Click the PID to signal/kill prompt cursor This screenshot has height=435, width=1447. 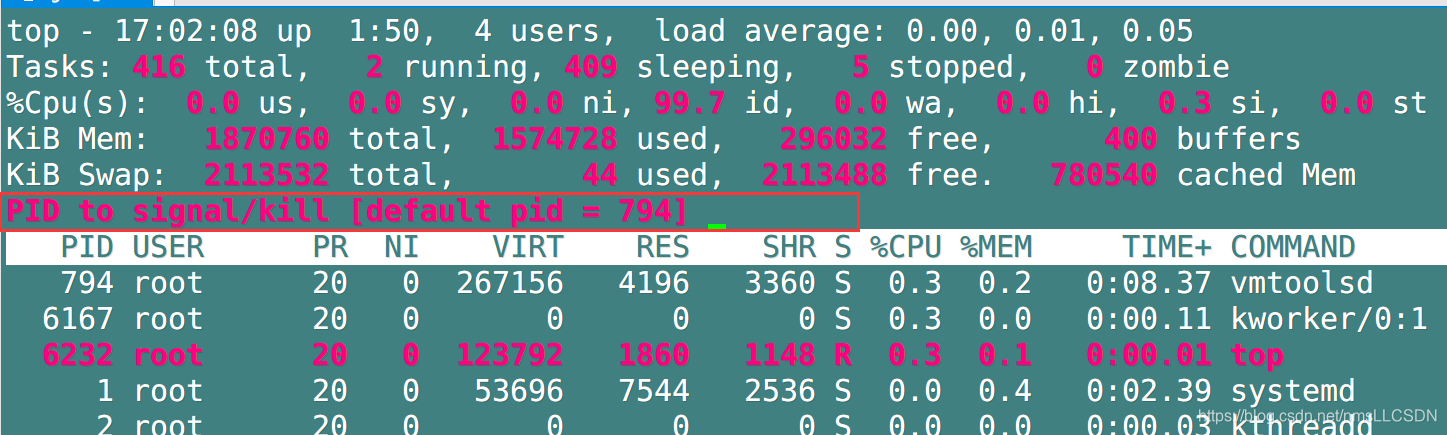pyautogui.click(x=716, y=226)
